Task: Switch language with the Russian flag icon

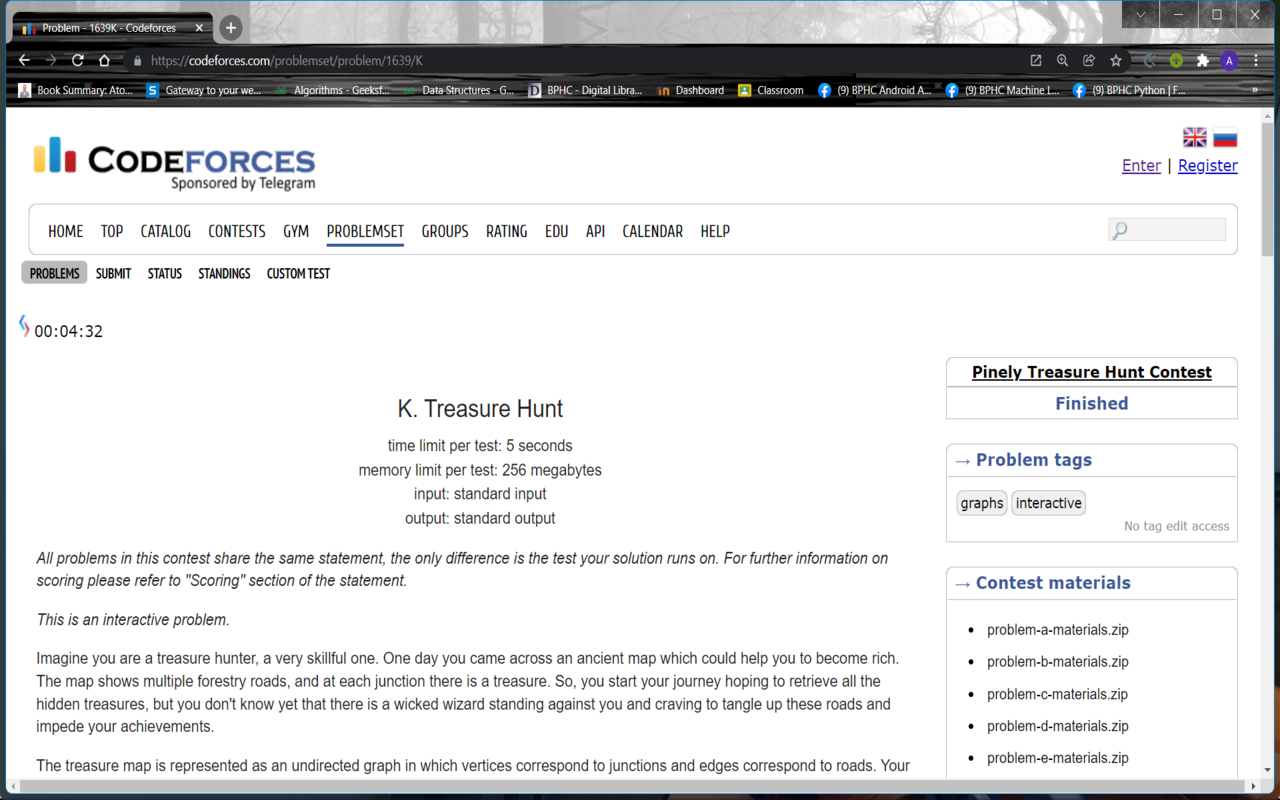Action: 1225,138
